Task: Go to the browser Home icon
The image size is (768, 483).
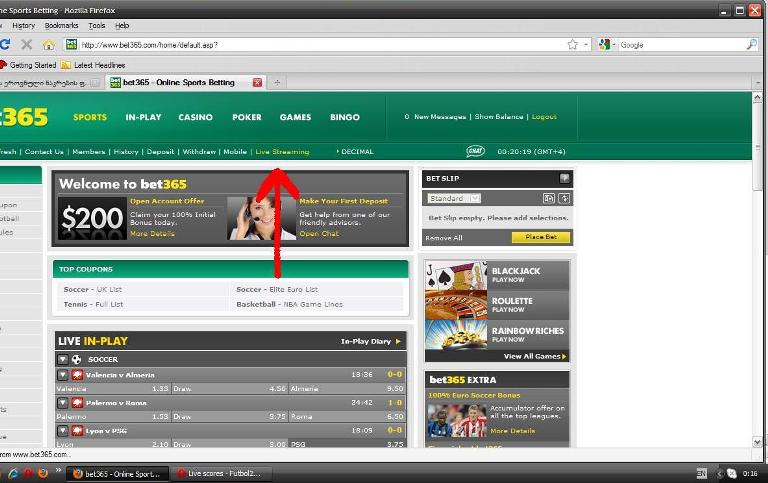Action: [48, 45]
